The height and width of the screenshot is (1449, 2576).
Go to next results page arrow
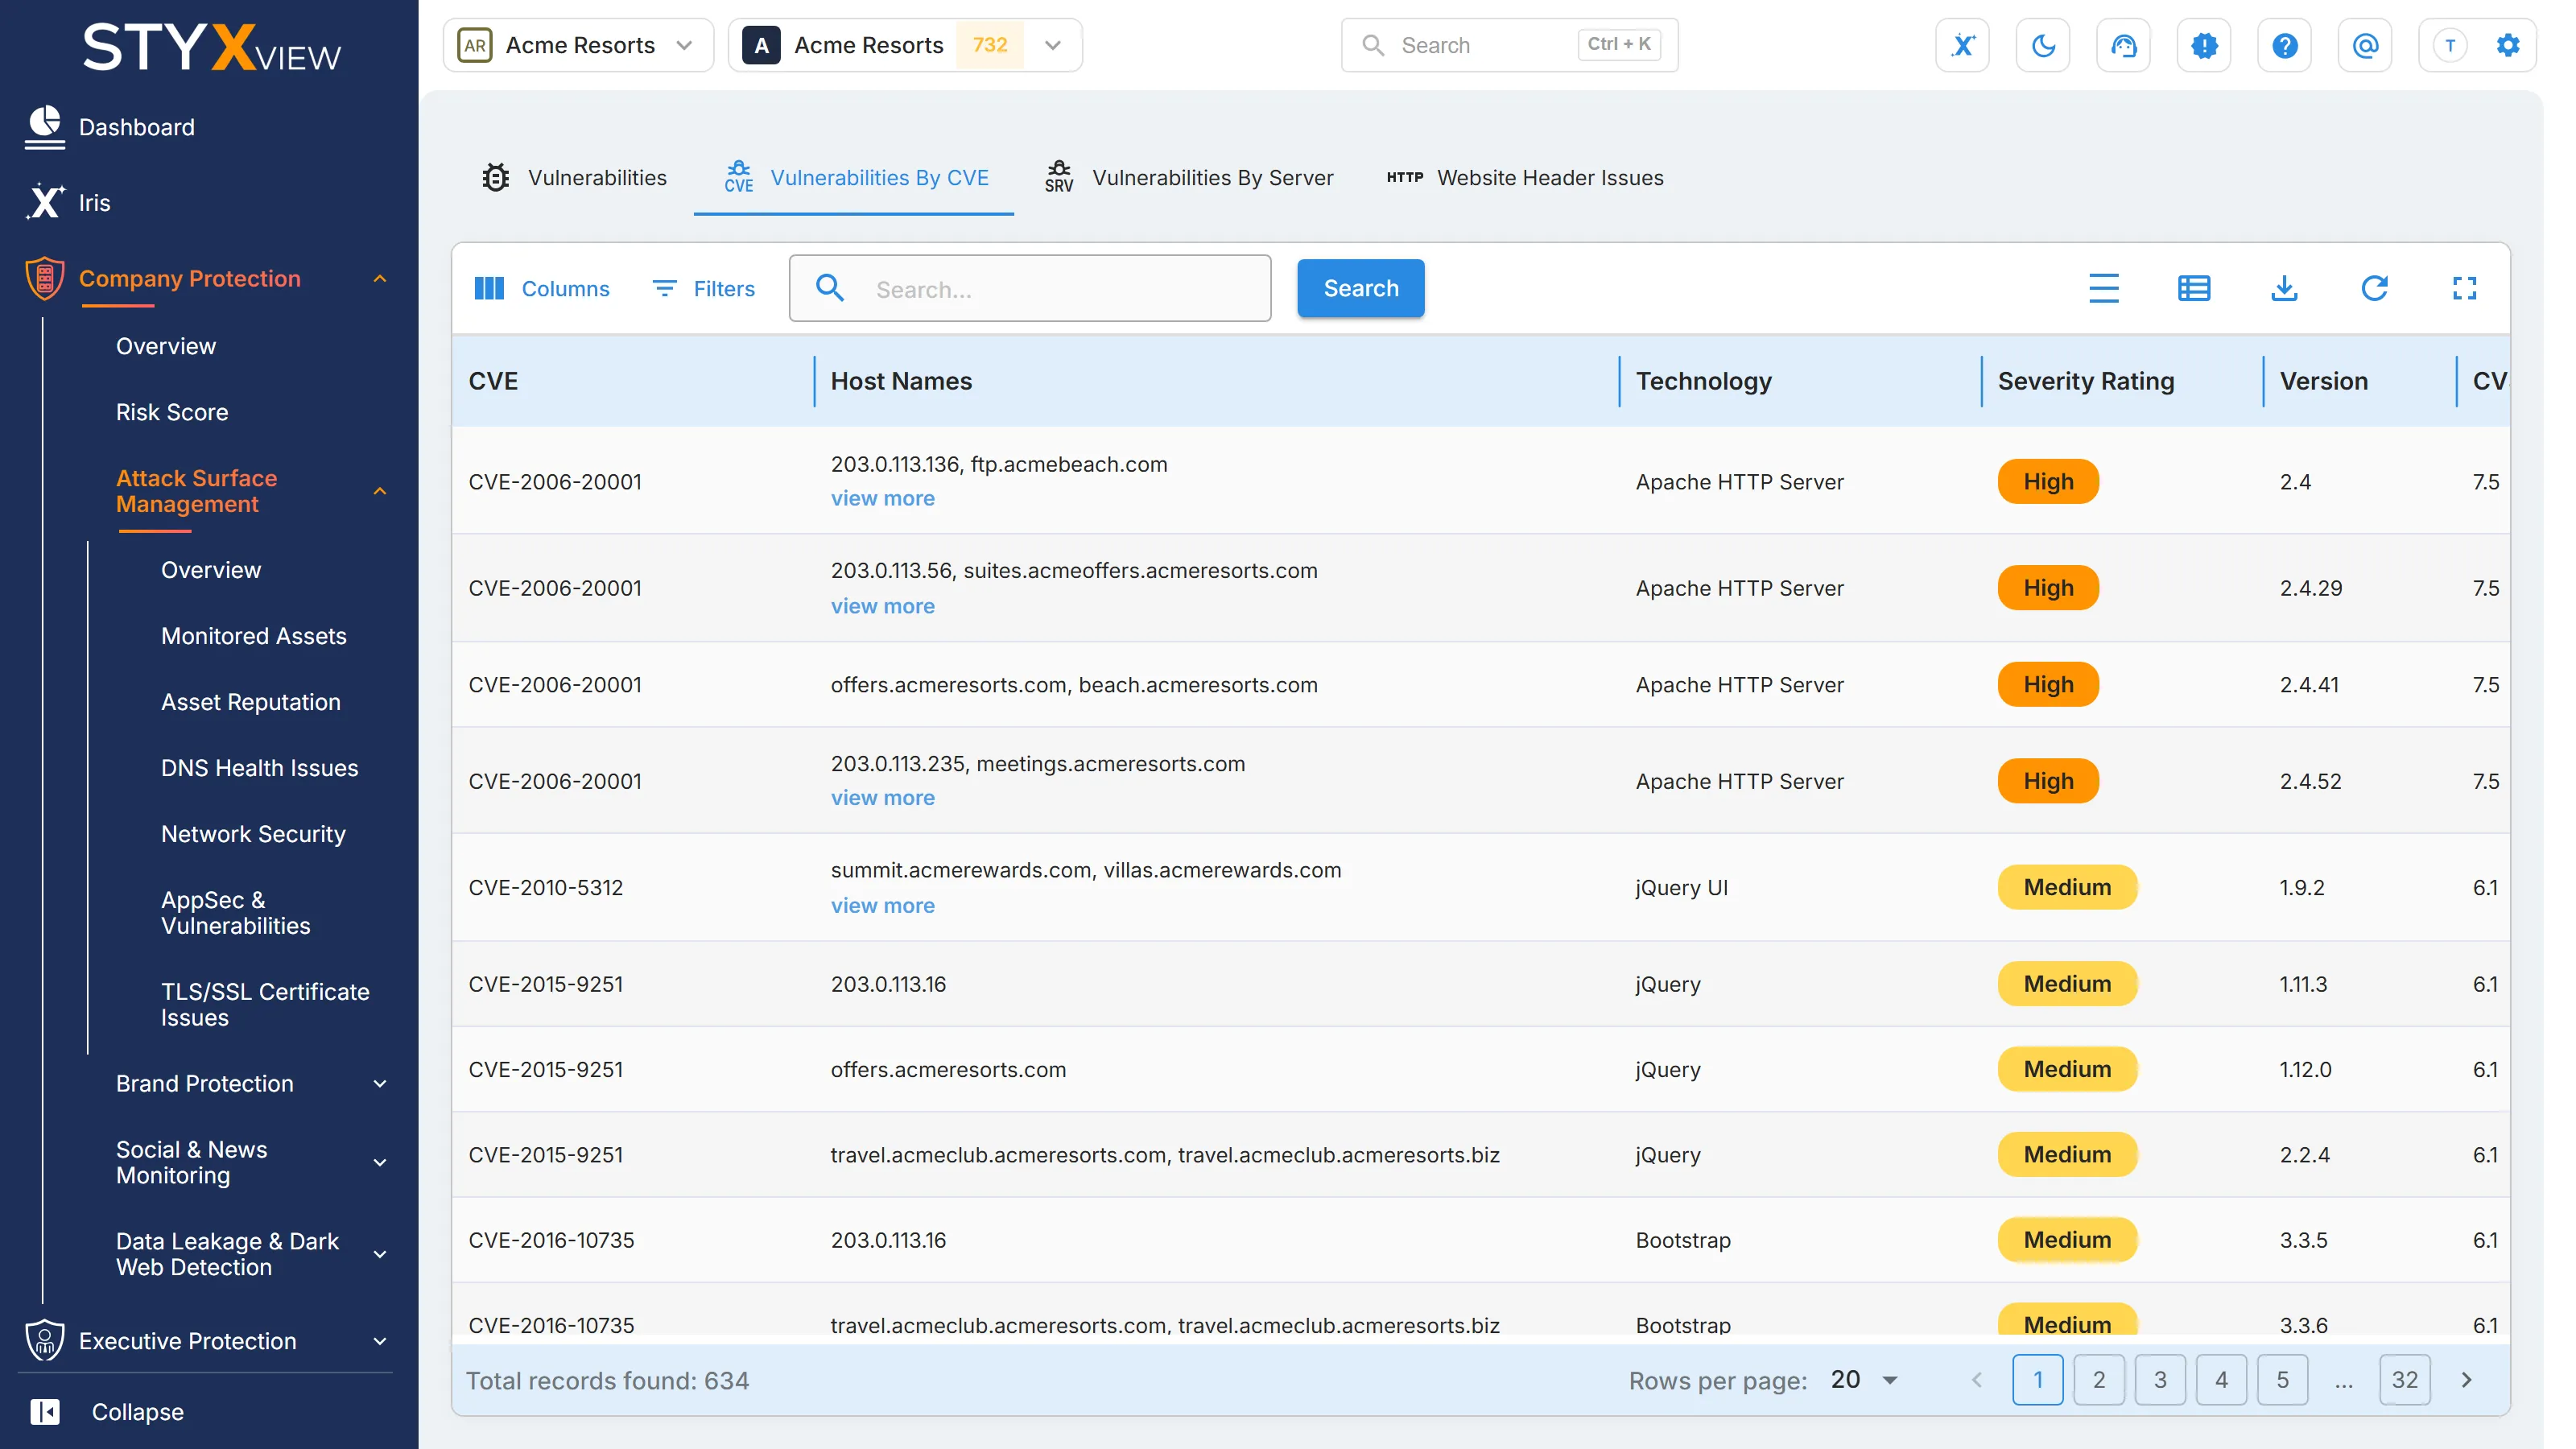click(x=2466, y=1379)
